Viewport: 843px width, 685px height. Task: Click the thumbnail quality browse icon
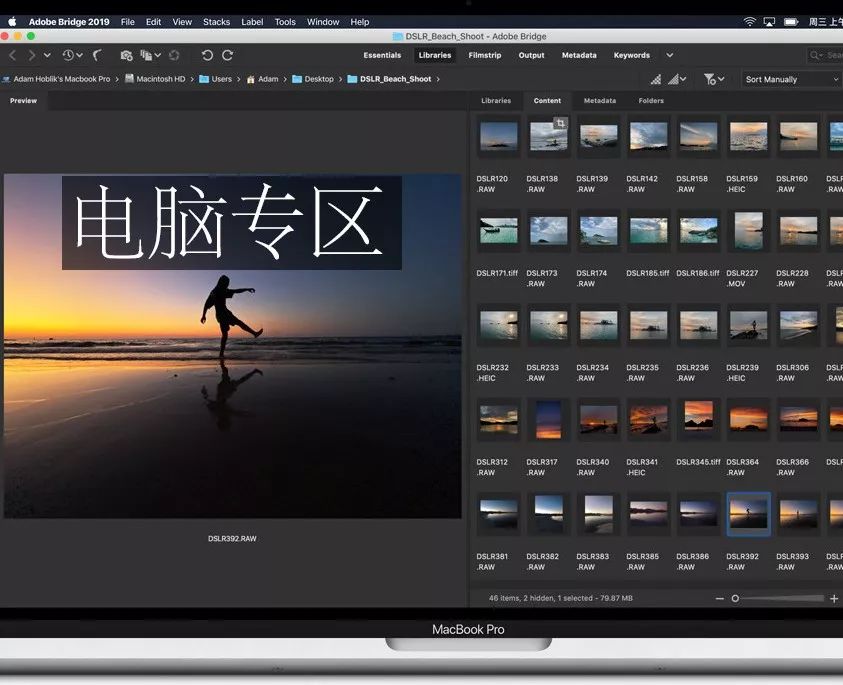656,80
